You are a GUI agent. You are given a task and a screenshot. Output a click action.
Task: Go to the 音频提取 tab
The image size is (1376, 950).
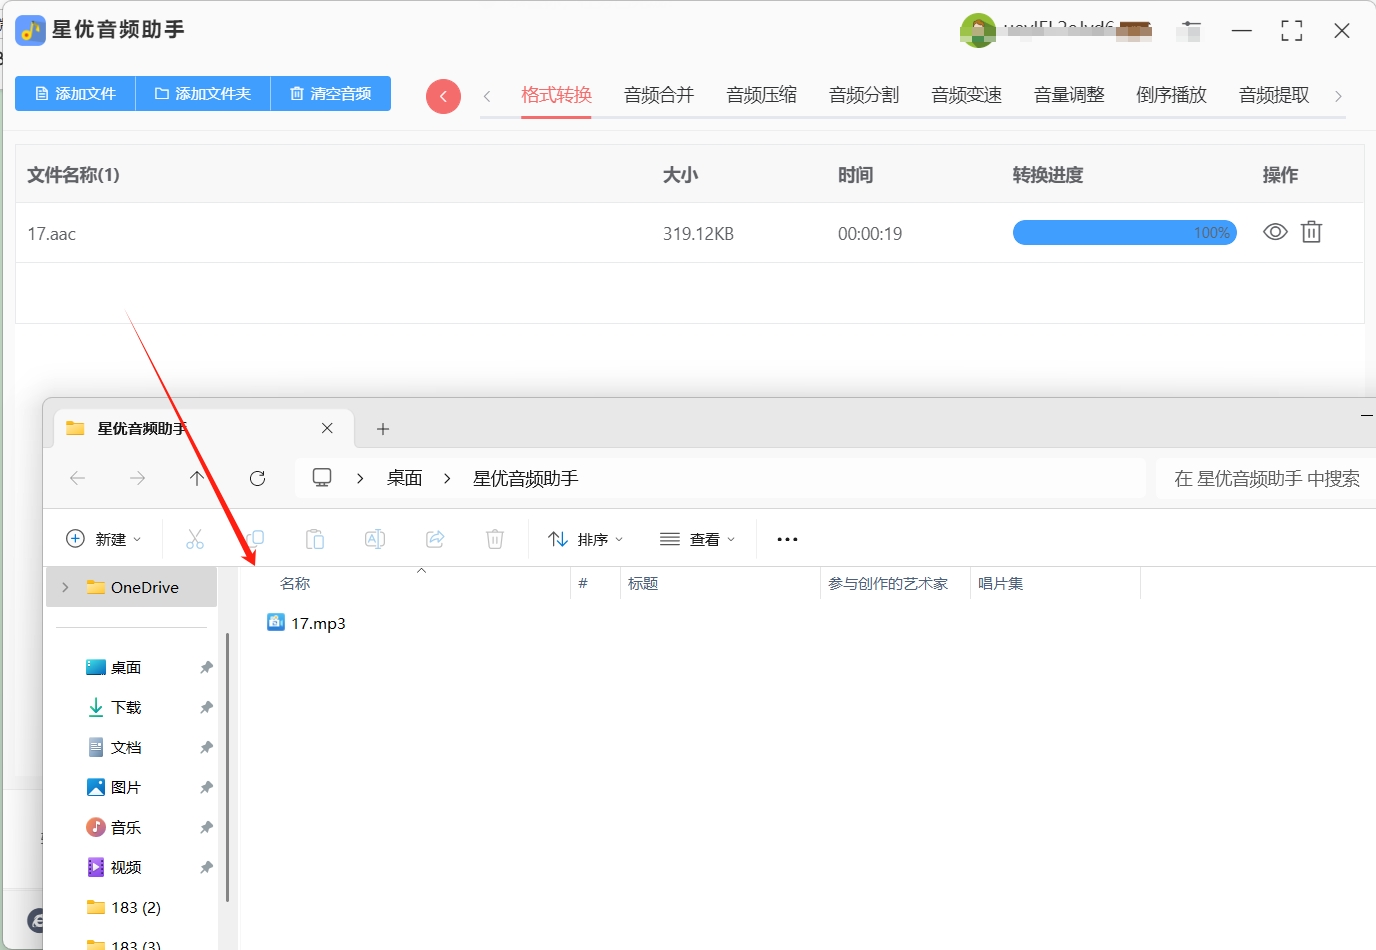1274,95
